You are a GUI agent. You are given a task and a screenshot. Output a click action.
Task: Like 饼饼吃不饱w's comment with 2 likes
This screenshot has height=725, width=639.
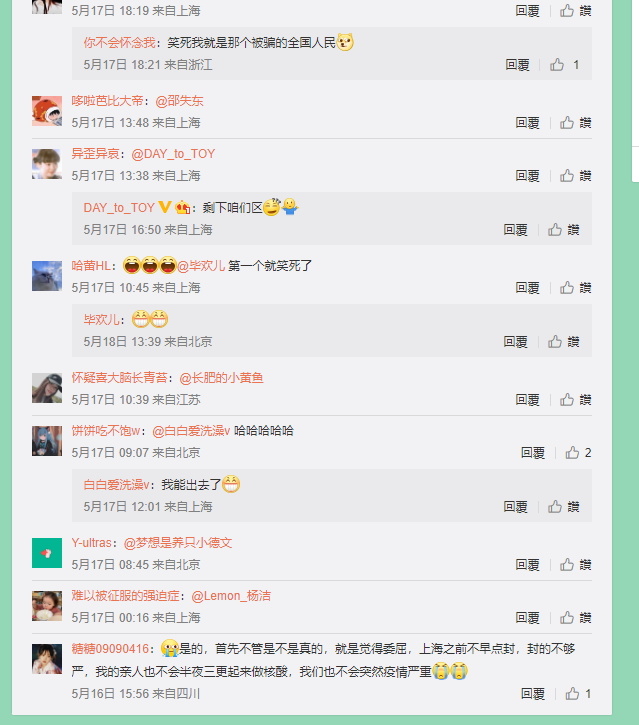(x=578, y=453)
